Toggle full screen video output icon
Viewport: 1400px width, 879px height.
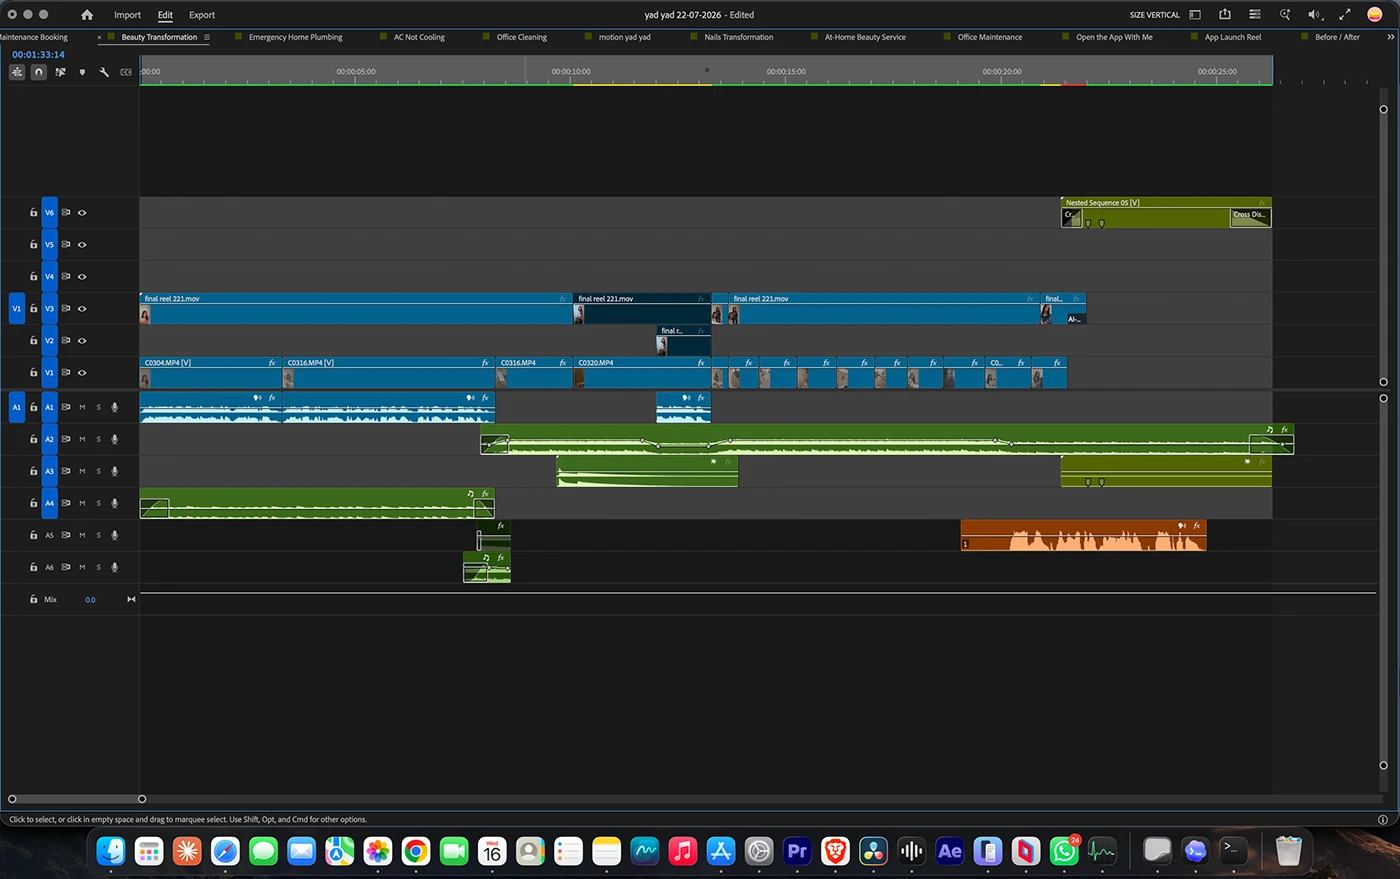click(1345, 15)
